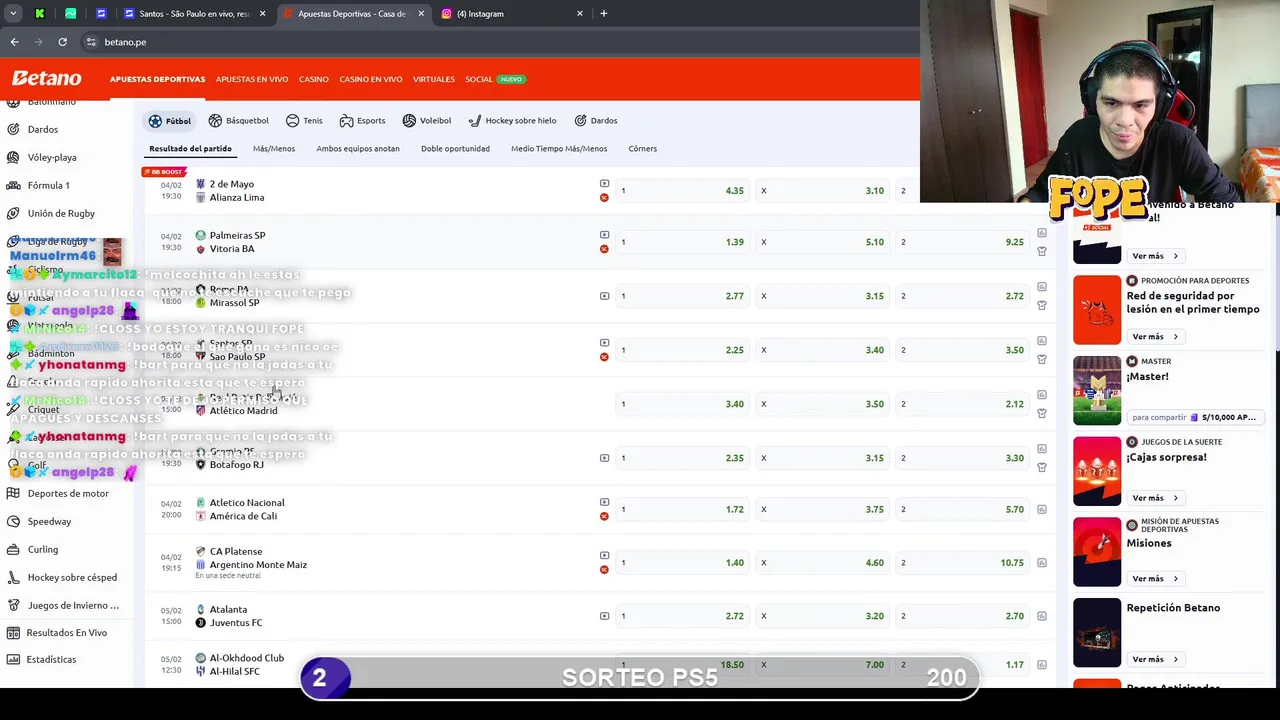Close the Apuestas Deportivas browser tab
The height and width of the screenshot is (720, 1280).
[420, 13]
